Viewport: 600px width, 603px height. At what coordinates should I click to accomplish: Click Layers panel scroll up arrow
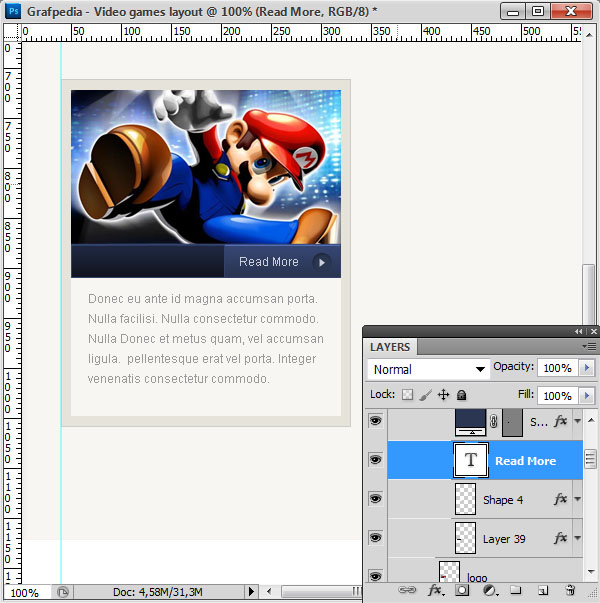coord(591,420)
